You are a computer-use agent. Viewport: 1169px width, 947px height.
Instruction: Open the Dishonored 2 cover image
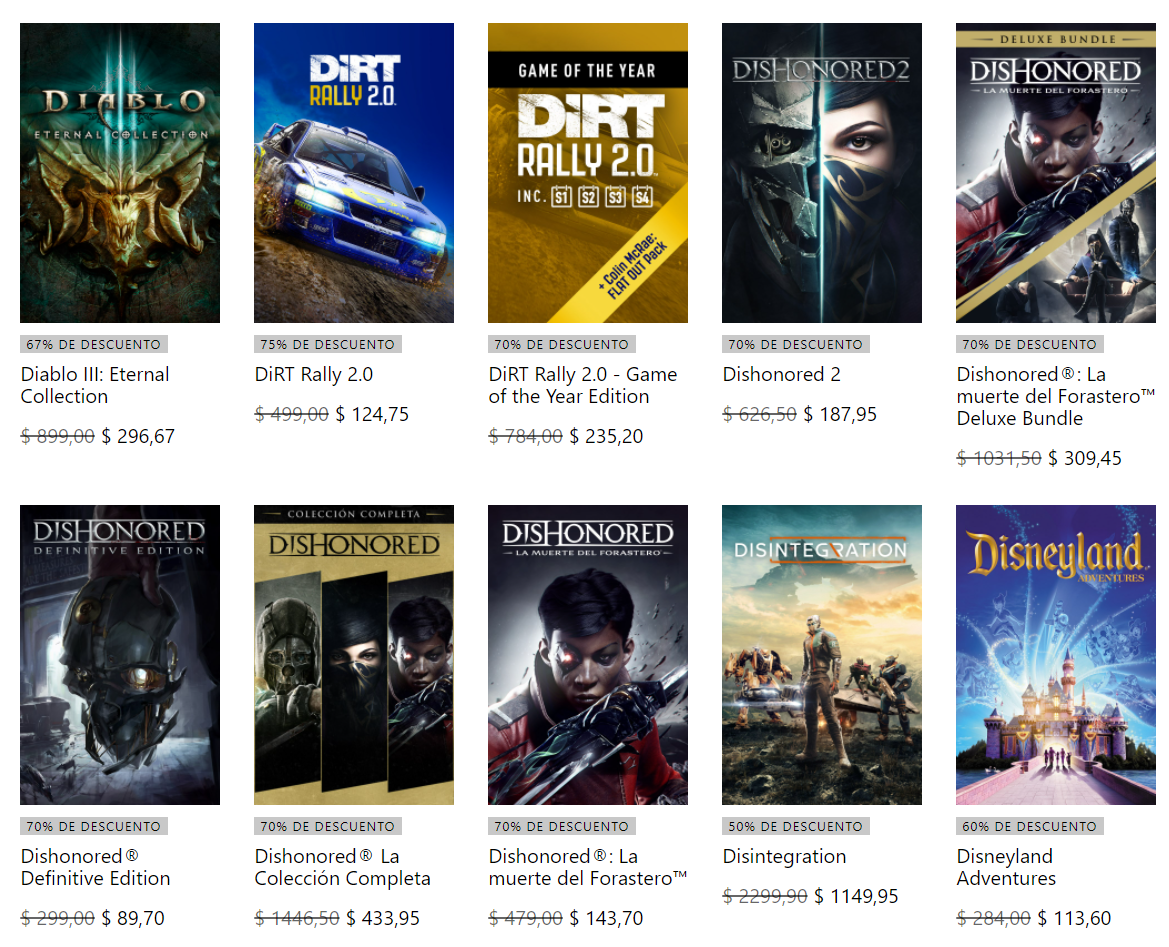tap(822, 173)
